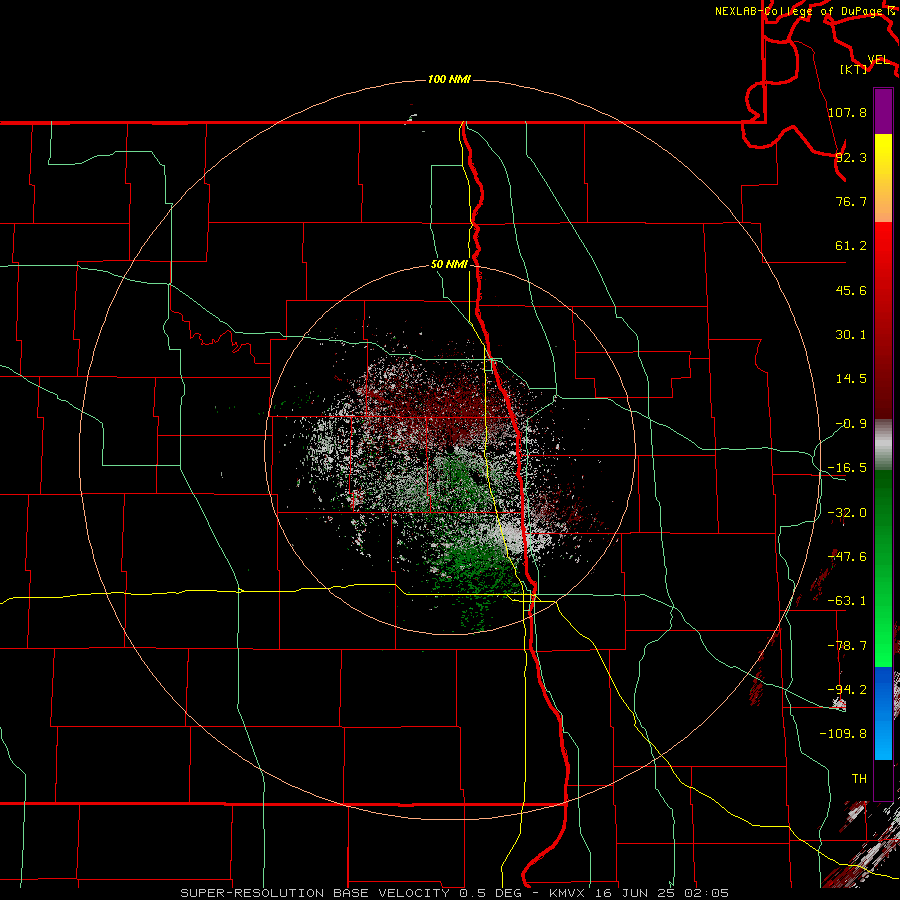The height and width of the screenshot is (900, 900).
Task: Click the 14.5 legend value
Action: [851, 379]
